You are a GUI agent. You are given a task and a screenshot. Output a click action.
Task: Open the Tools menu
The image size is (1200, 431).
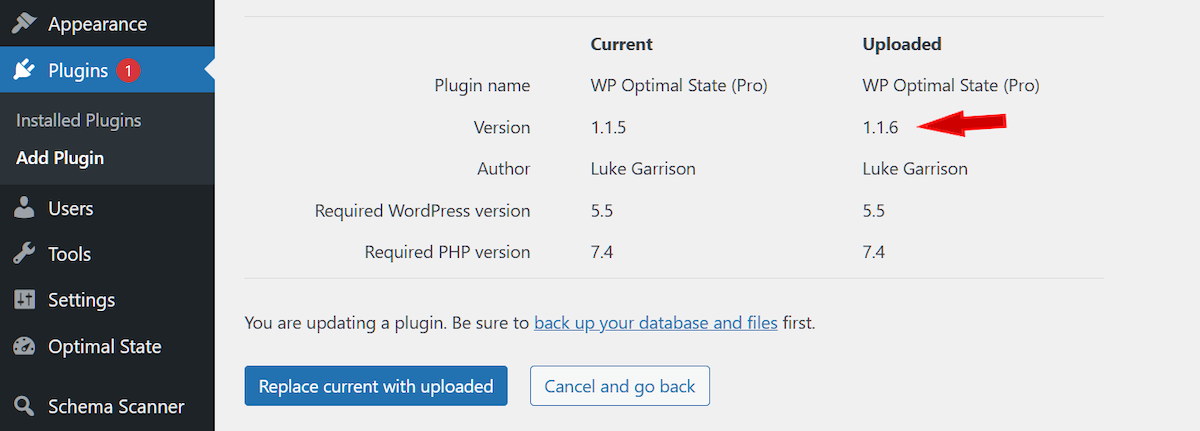point(69,254)
